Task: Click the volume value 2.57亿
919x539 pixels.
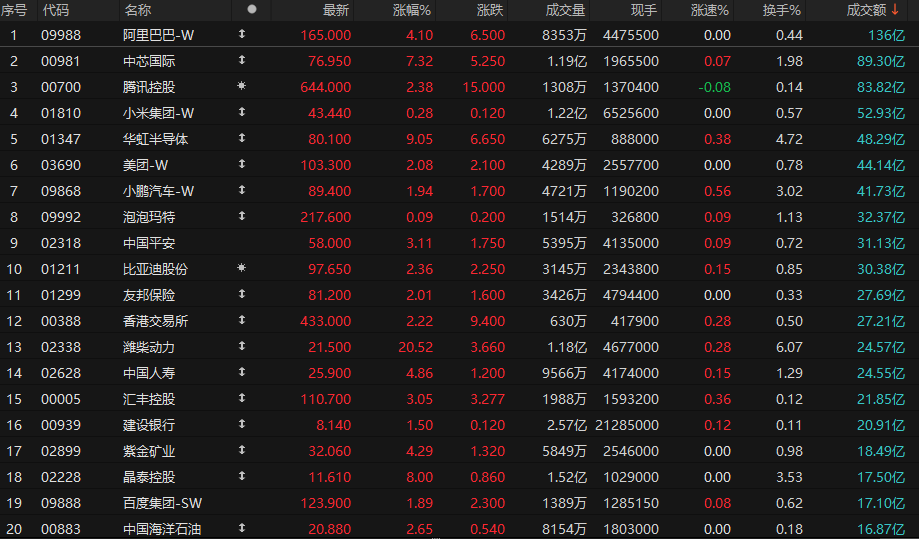Action: pos(567,425)
